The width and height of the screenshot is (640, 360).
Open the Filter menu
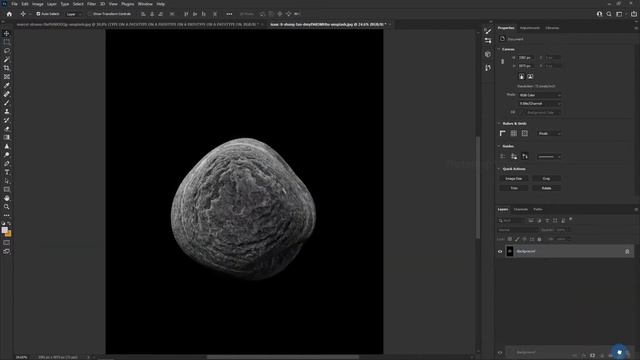coord(91,4)
